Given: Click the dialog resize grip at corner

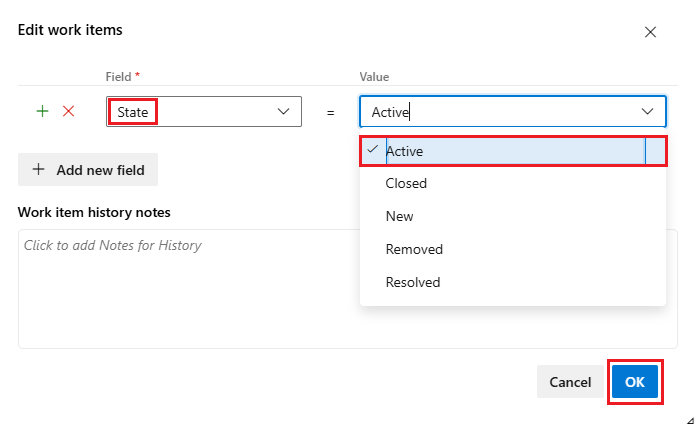Looking at the screenshot, I should pyautogui.click(x=690, y=421).
